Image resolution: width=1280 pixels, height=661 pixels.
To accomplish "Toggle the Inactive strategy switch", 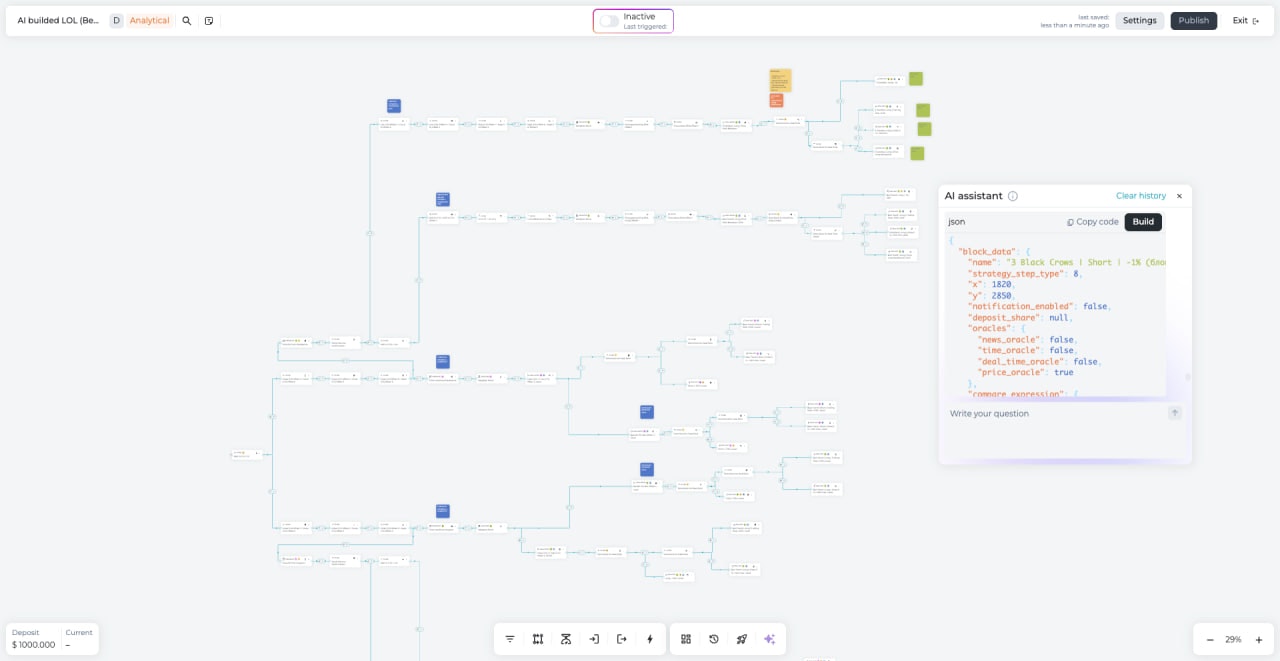I will coord(609,19).
